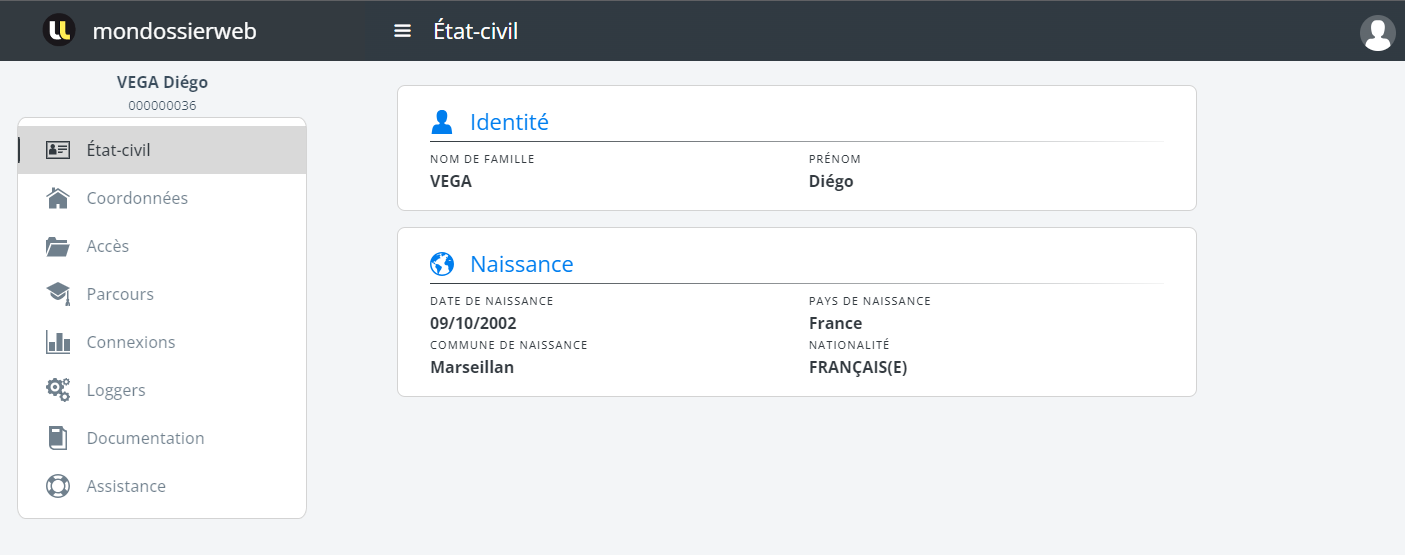Toggle the hamburger navigation menu

pos(403,31)
